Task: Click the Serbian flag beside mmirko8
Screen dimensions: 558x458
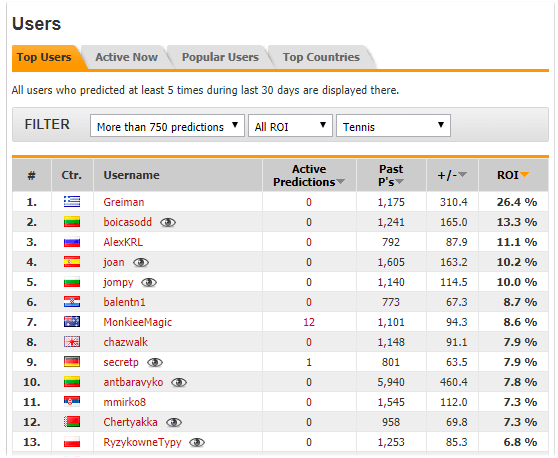Action: point(72,402)
